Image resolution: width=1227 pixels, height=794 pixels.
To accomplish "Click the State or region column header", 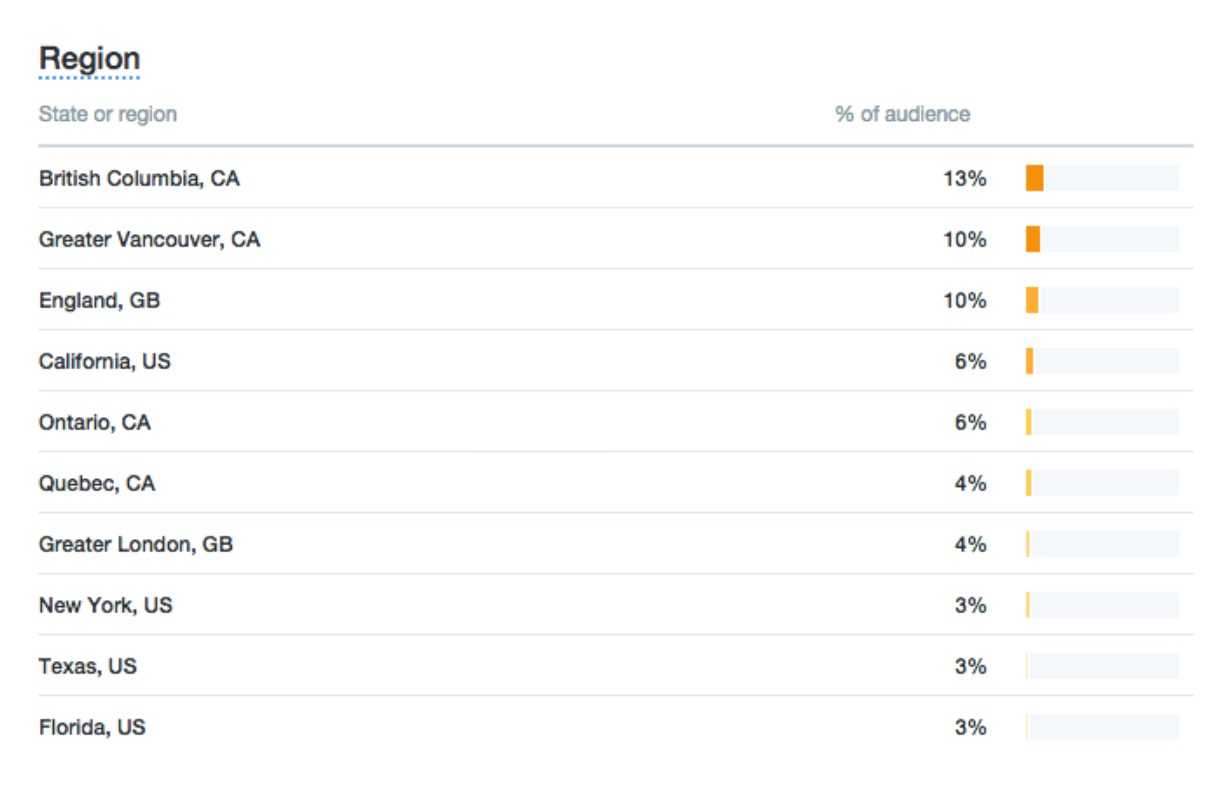I will (x=108, y=114).
